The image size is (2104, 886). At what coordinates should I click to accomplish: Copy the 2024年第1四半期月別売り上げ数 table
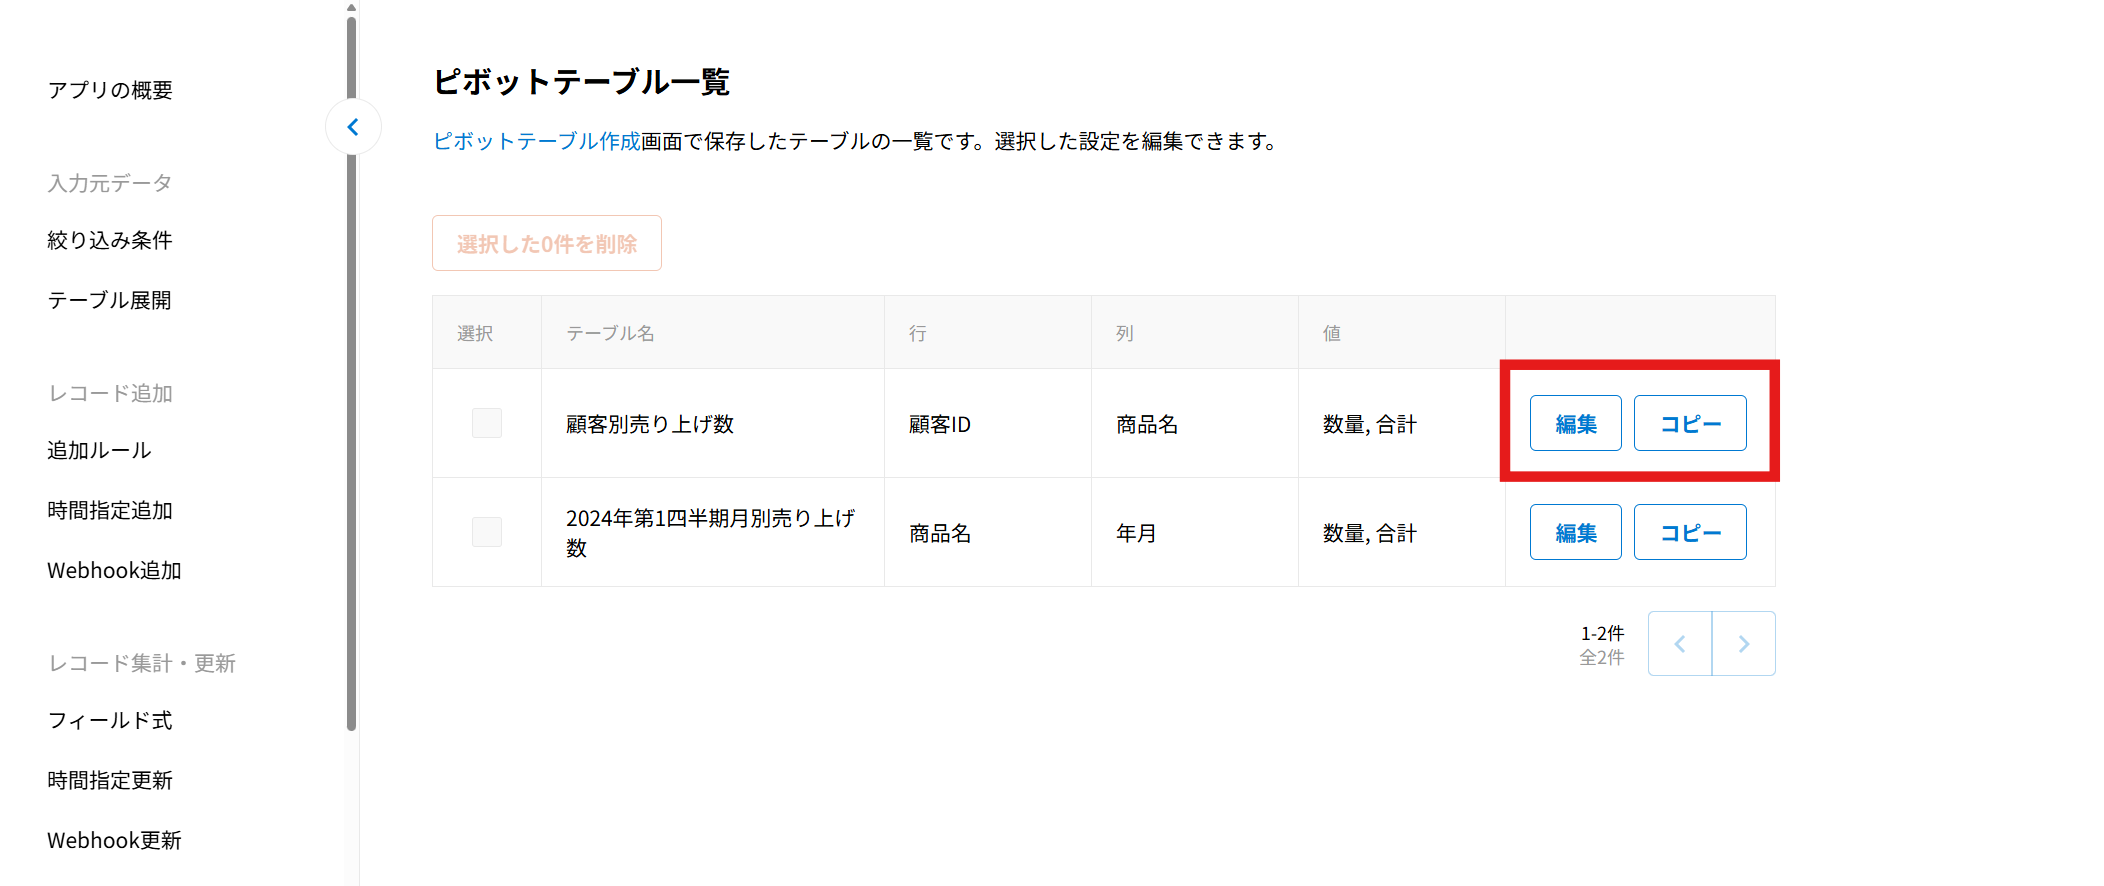[1689, 532]
